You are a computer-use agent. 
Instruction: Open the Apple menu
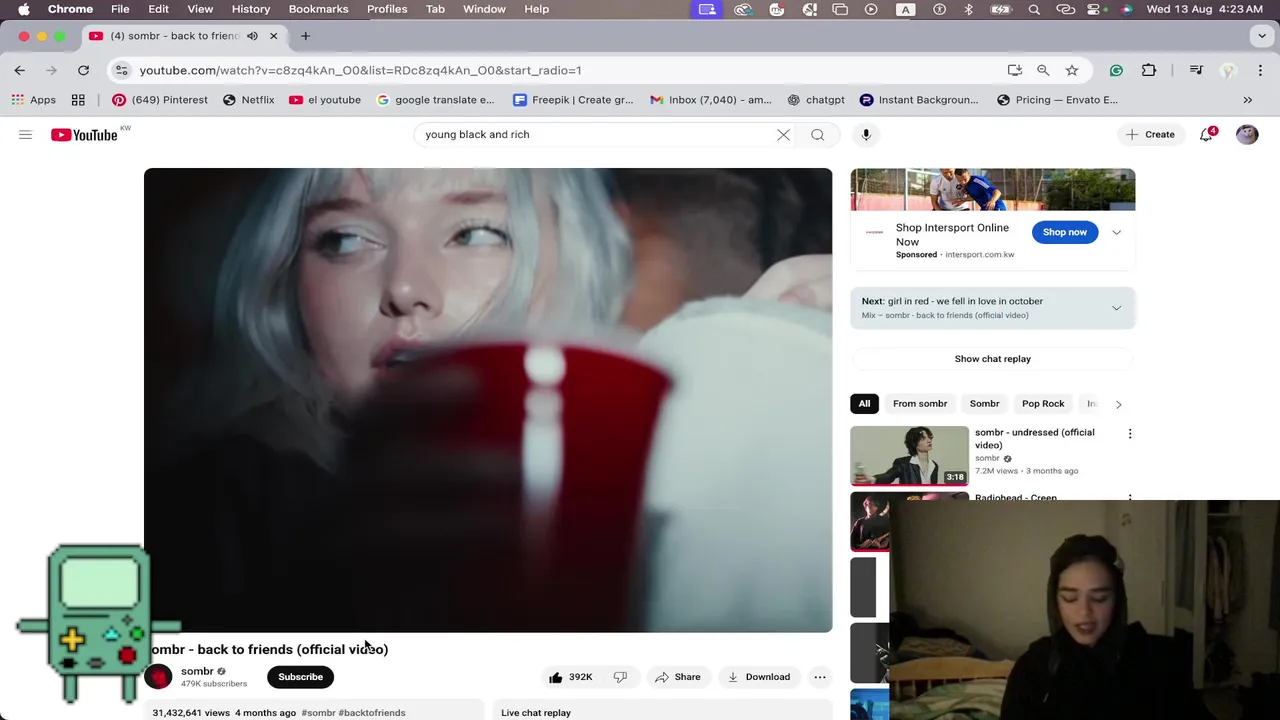click(24, 9)
